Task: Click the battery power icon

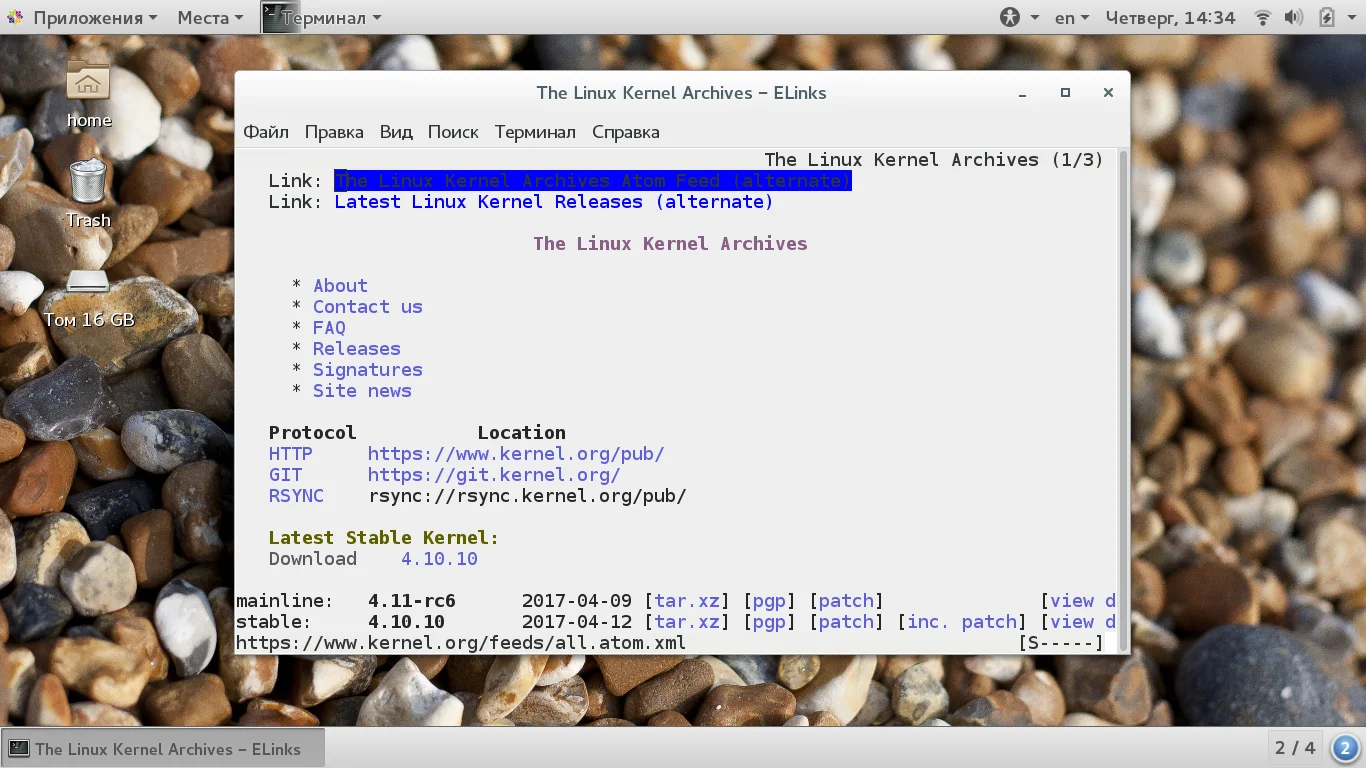Action: (1327, 18)
